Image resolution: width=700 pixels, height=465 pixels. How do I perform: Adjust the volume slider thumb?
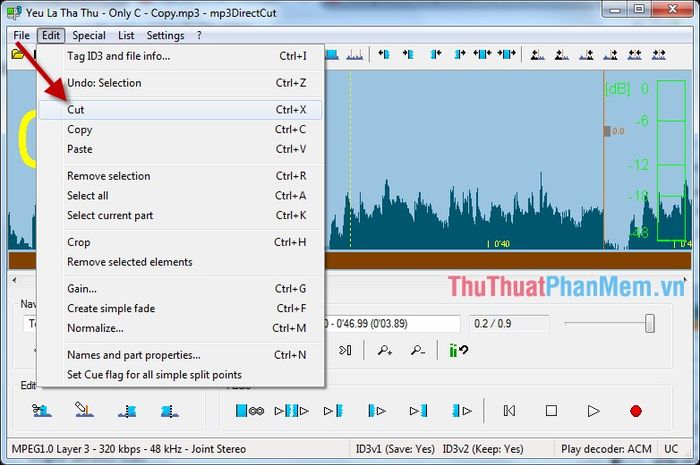[x=650, y=323]
